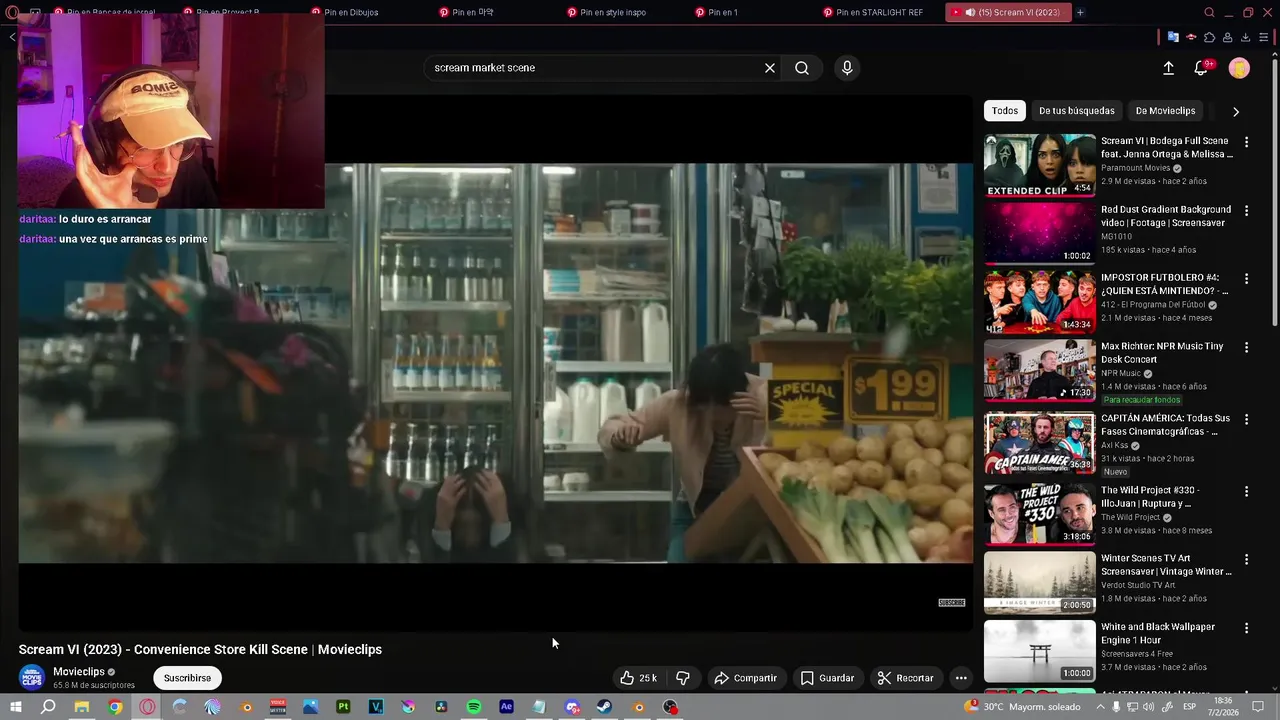Open File Explorer from the taskbar

[x=82, y=707]
